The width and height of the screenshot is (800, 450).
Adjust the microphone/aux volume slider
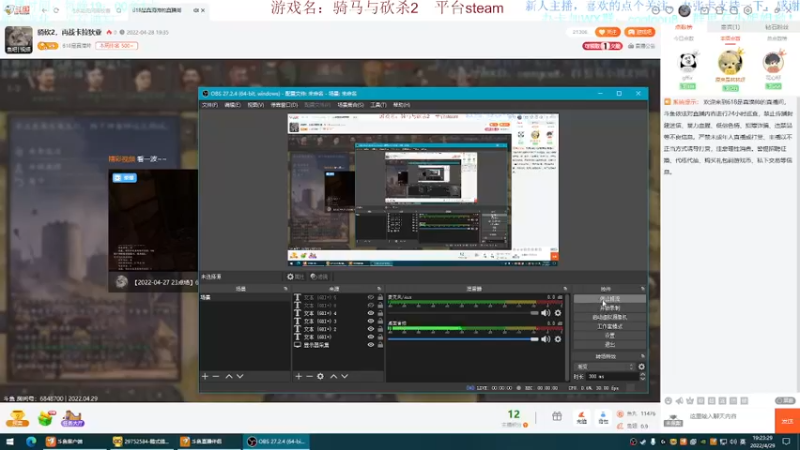point(463,313)
